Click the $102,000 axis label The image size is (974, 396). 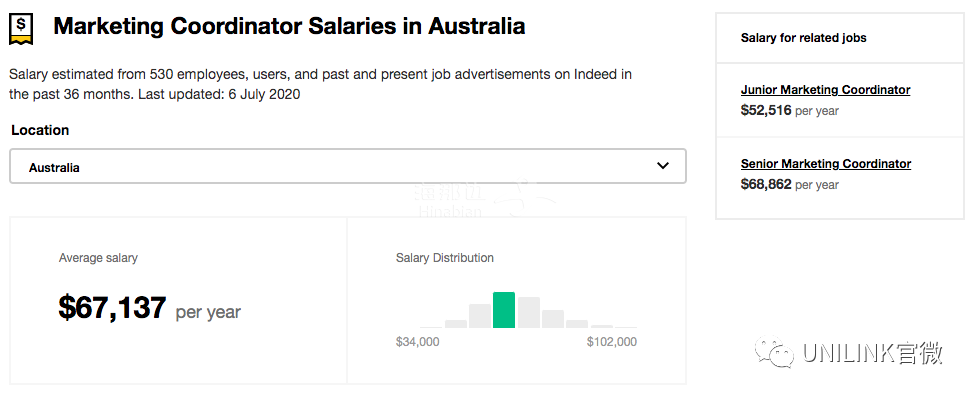(612, 342)
